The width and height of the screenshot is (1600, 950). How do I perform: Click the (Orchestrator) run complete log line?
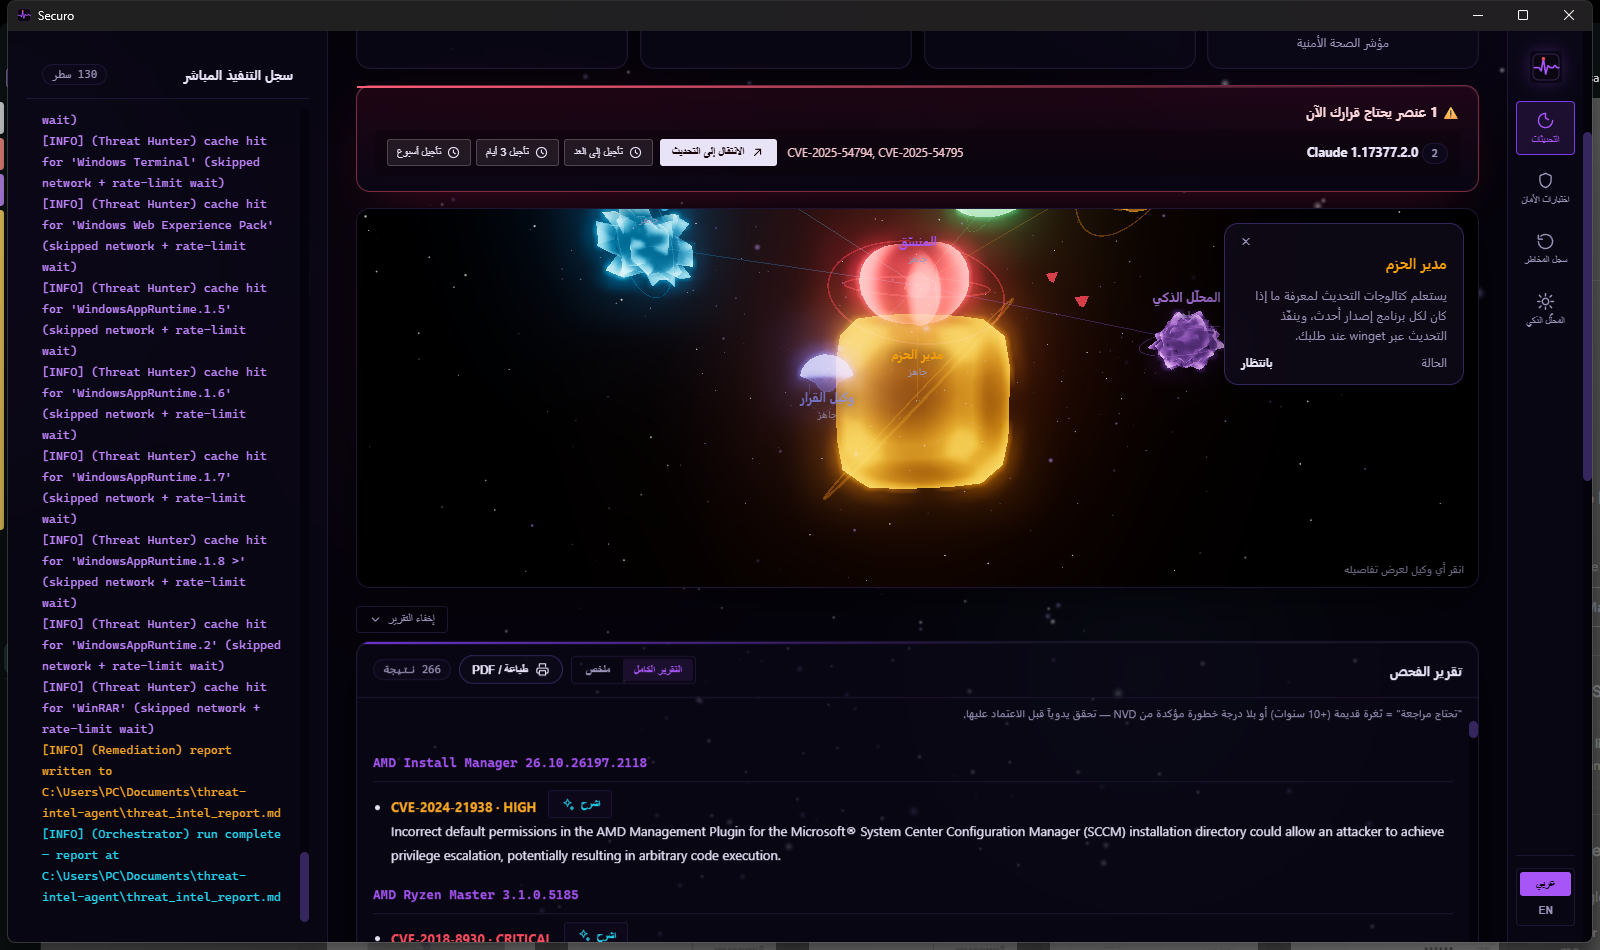click(161, 866)
